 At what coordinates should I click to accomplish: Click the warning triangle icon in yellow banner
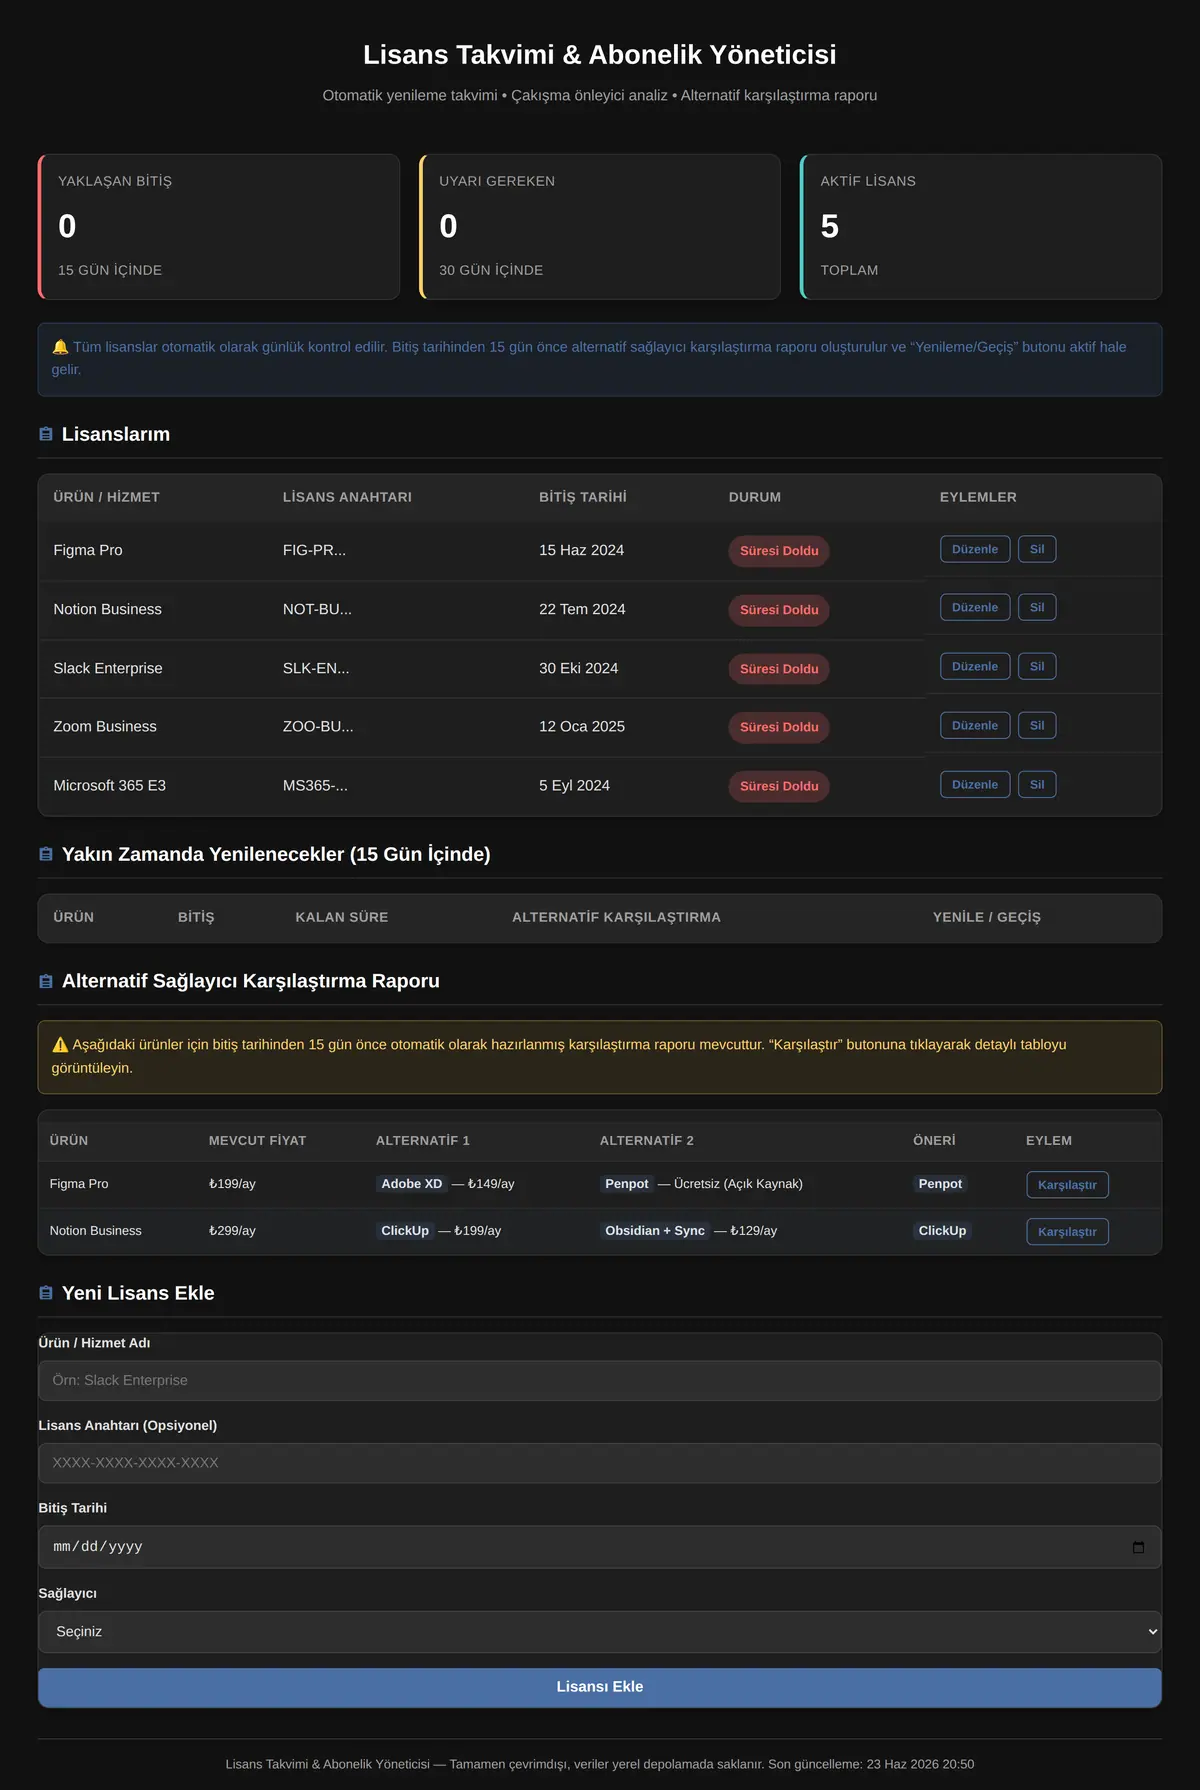coord(60,1045)
